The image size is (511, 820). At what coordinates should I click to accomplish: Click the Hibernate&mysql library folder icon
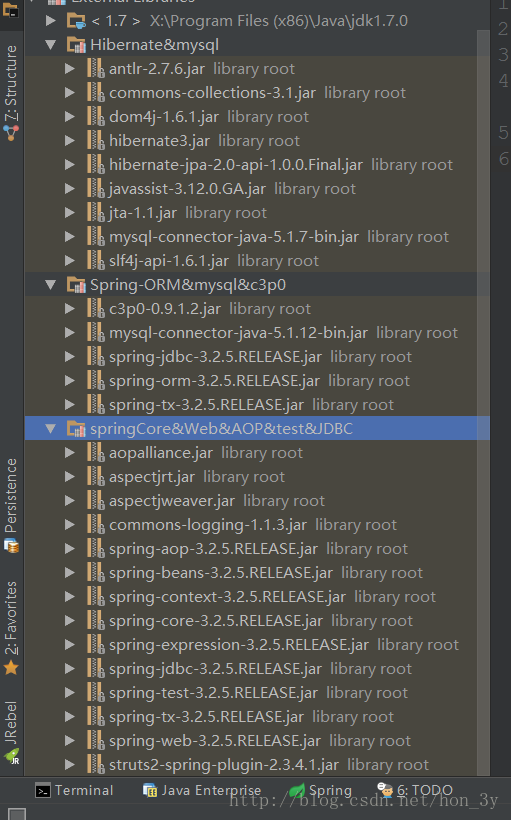(x=76, y=45)
